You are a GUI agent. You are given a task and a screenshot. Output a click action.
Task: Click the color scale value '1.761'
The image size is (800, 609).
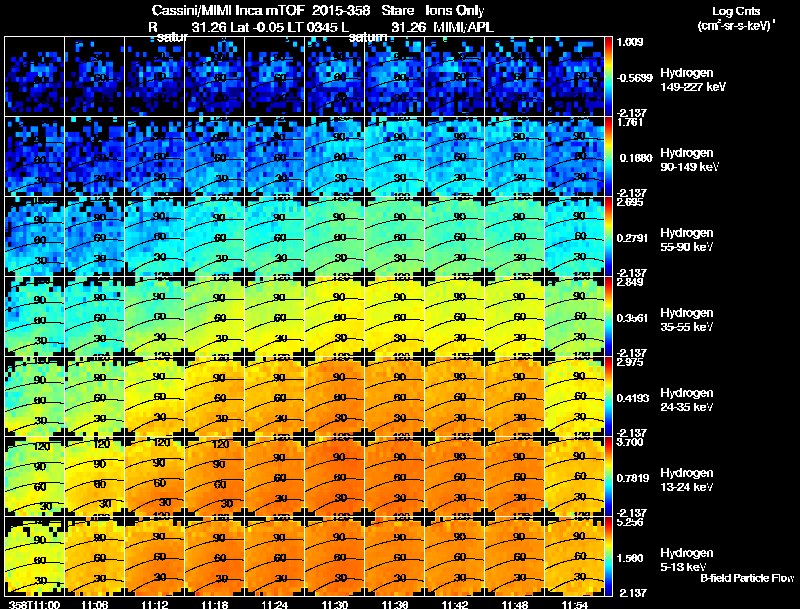pyautogui.click(x=630, y=122)
